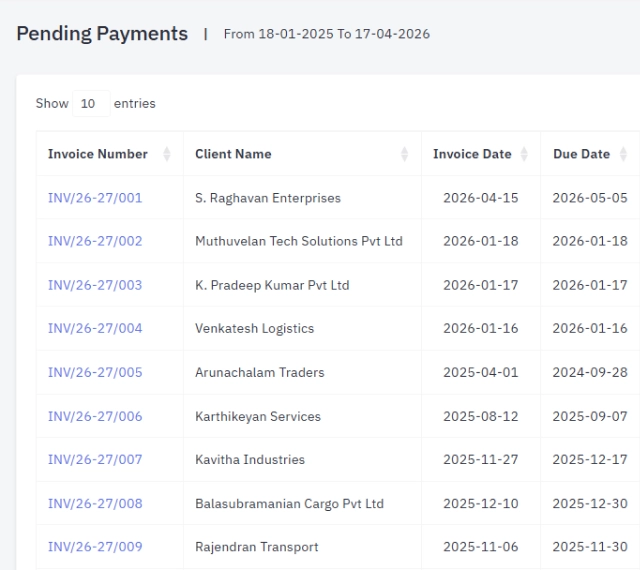Viewport: 640px width, 570px height.
Task: Click the date range From 18-01-2025 To 17-04-2026
Action: click(x=327, y=34)
